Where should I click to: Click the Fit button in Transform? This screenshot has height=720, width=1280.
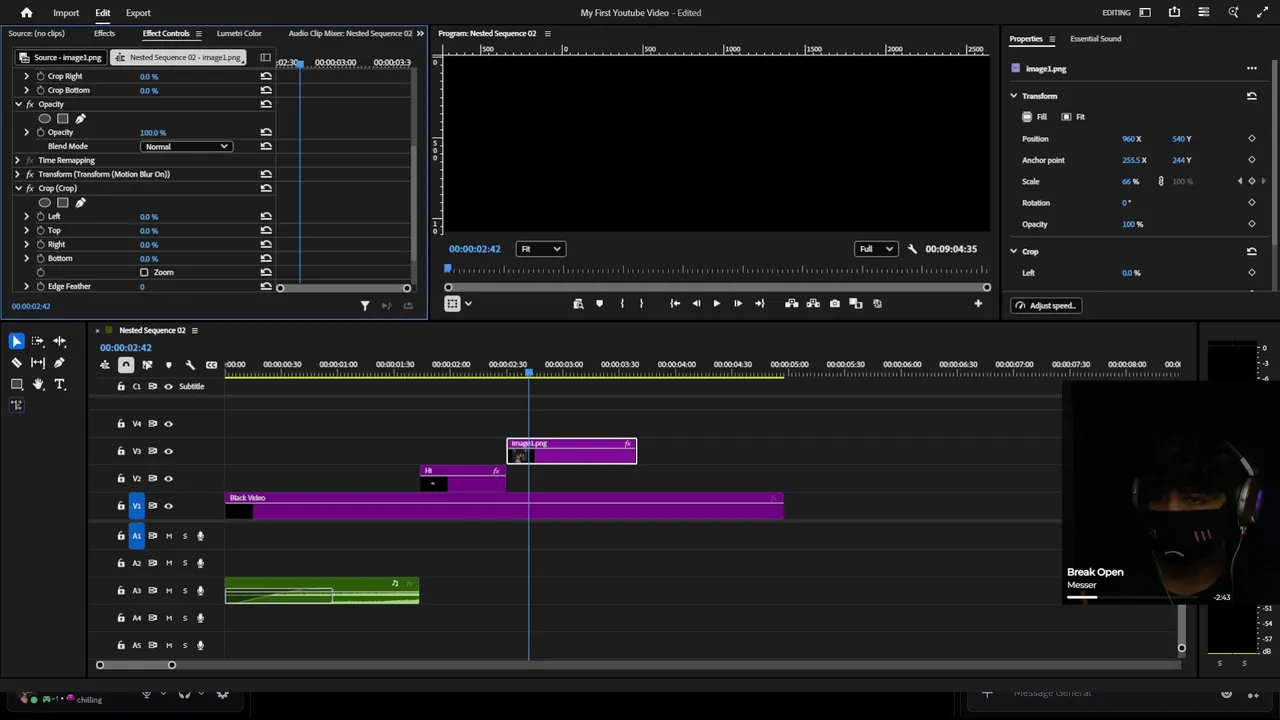coord(1074,117)
